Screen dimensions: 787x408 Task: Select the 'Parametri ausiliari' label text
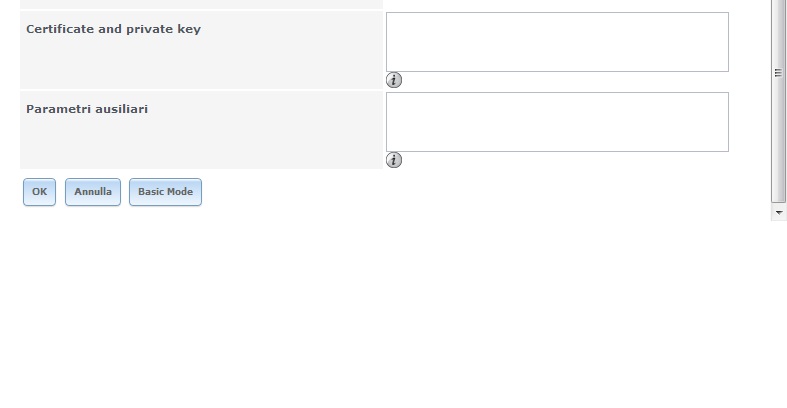[87, 109]
